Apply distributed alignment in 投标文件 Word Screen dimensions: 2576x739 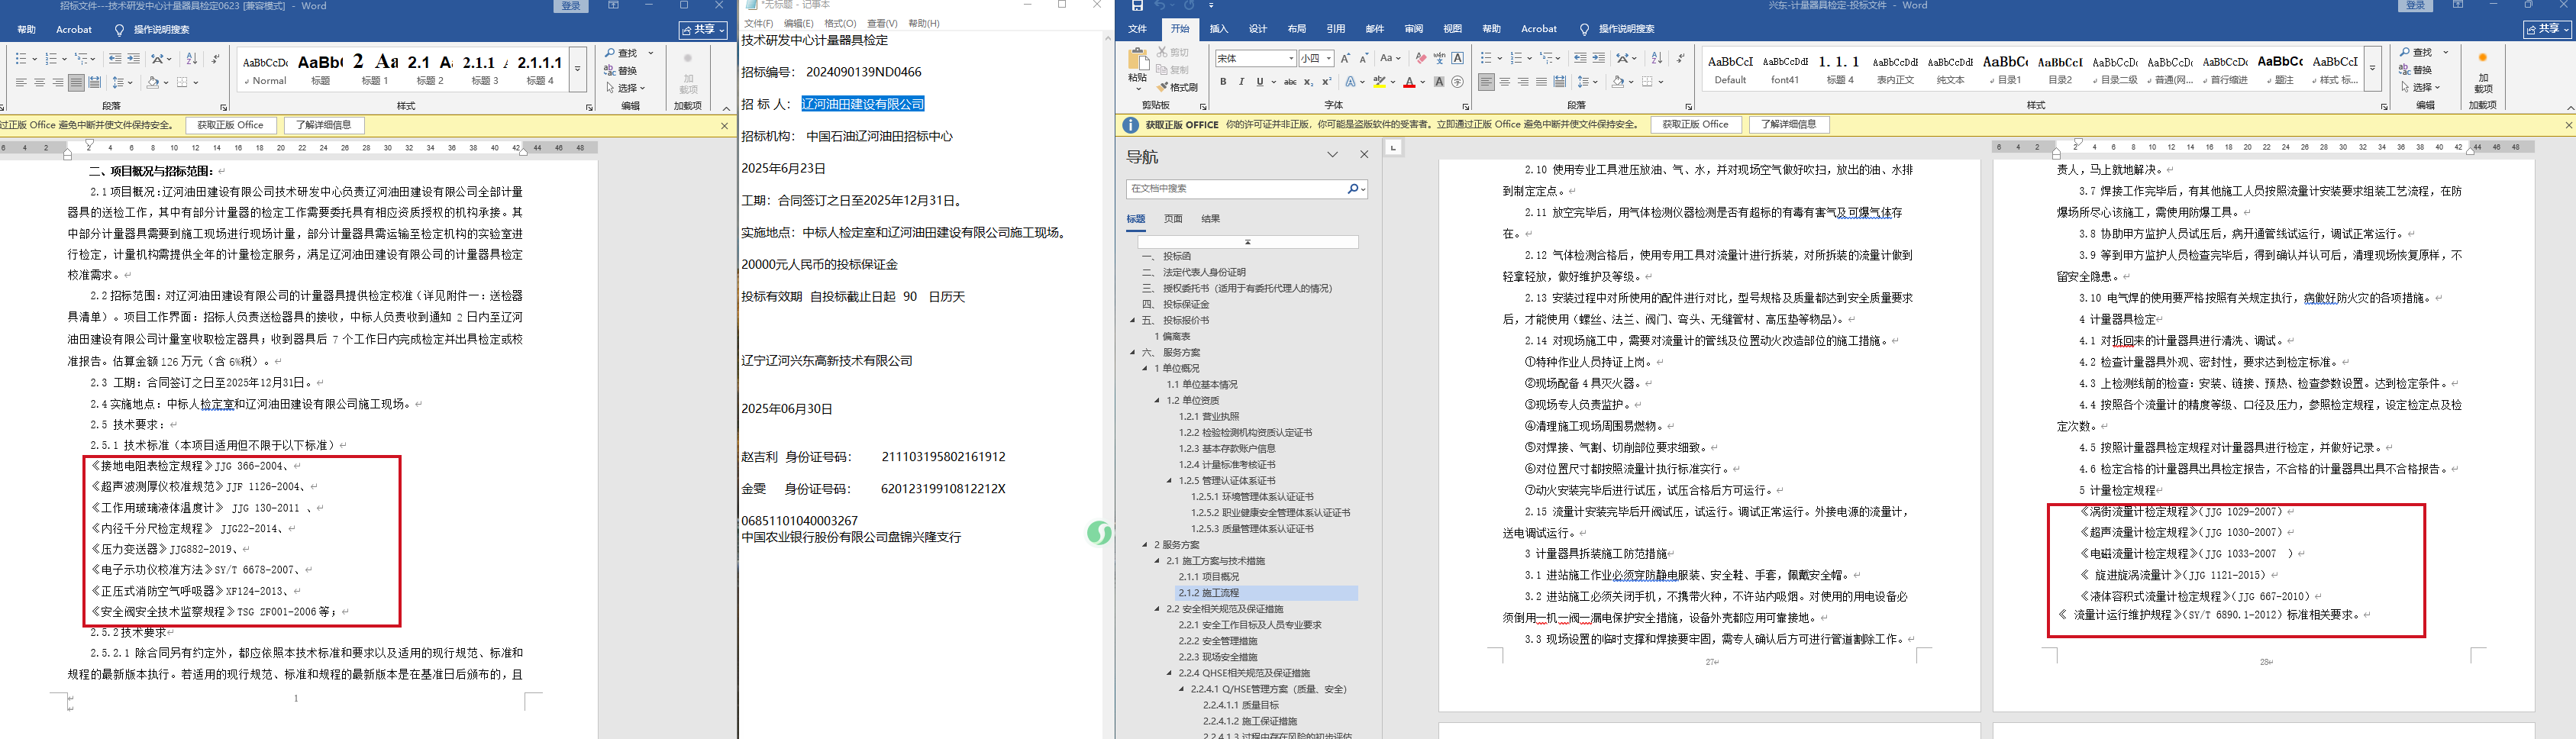pos(1559,82)
